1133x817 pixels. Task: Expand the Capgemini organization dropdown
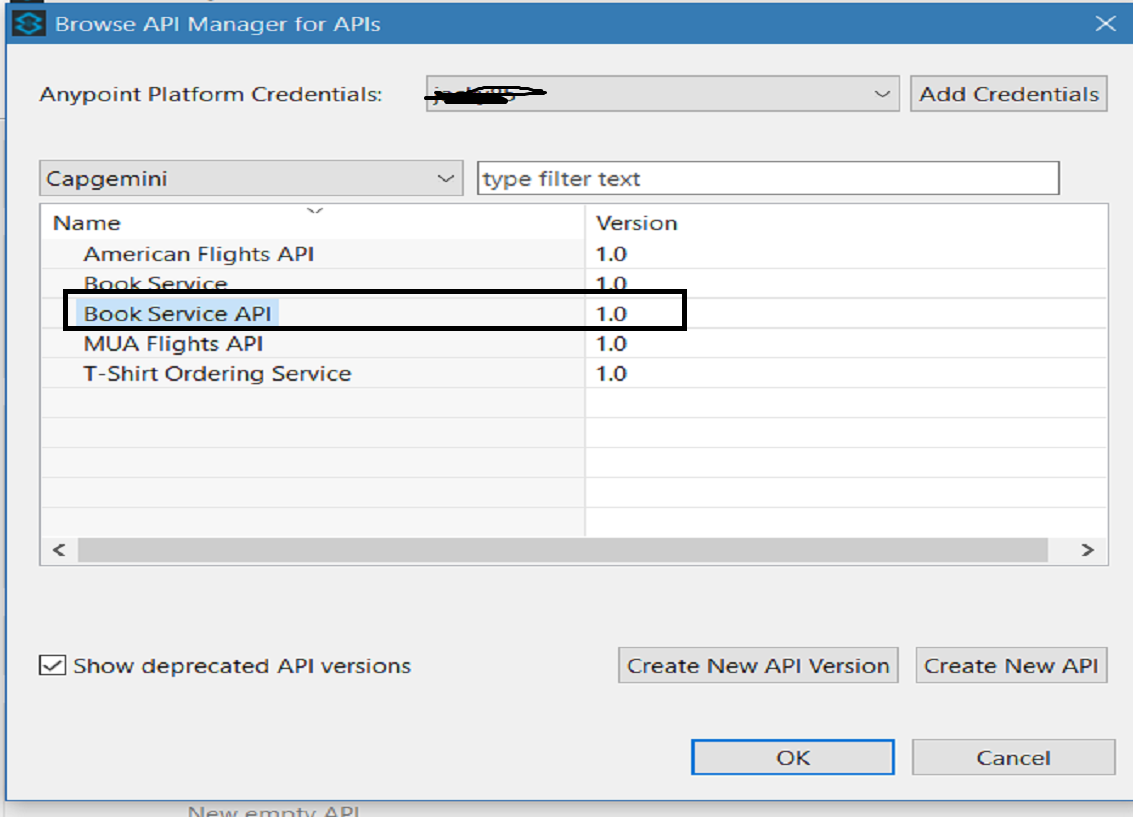[445, 179]
